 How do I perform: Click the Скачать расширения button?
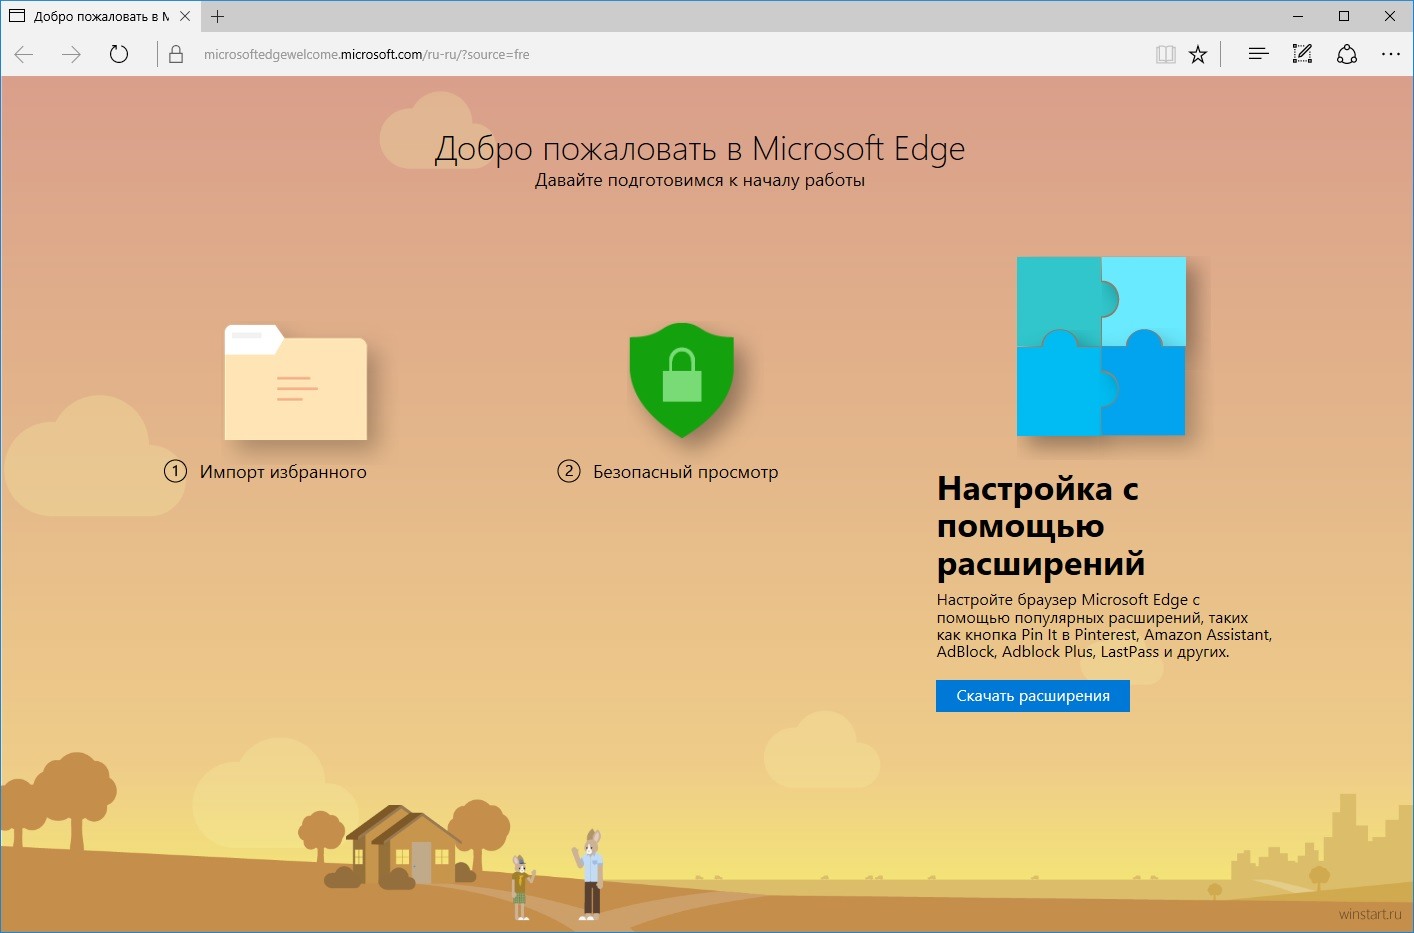(x=1033, y=696)
